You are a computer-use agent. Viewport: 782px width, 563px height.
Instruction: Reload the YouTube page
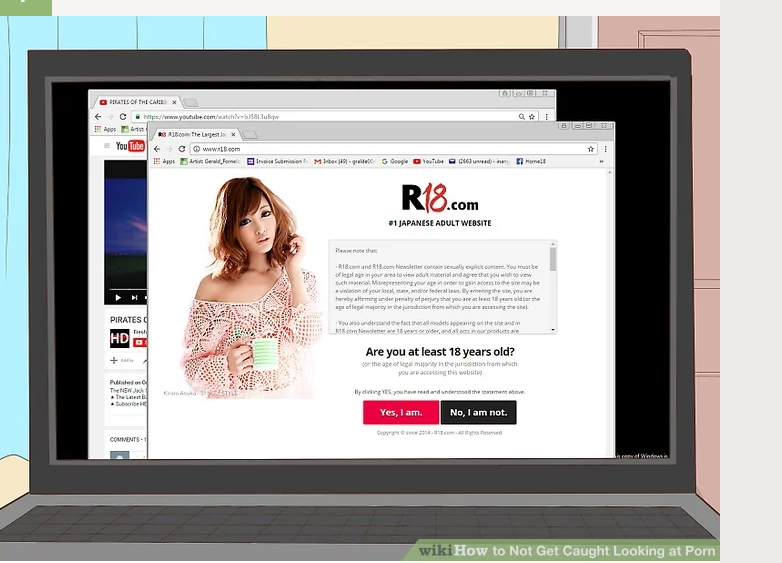tap(123, 117)
